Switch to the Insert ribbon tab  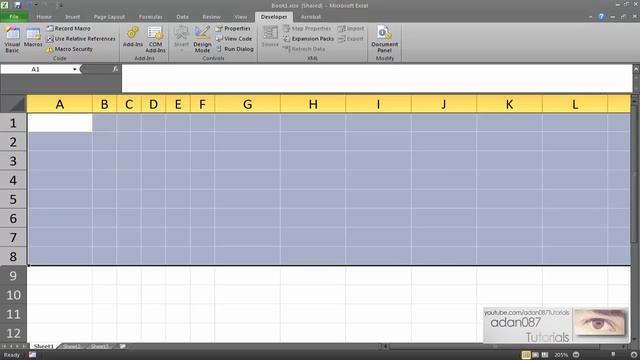click(72, 17)
